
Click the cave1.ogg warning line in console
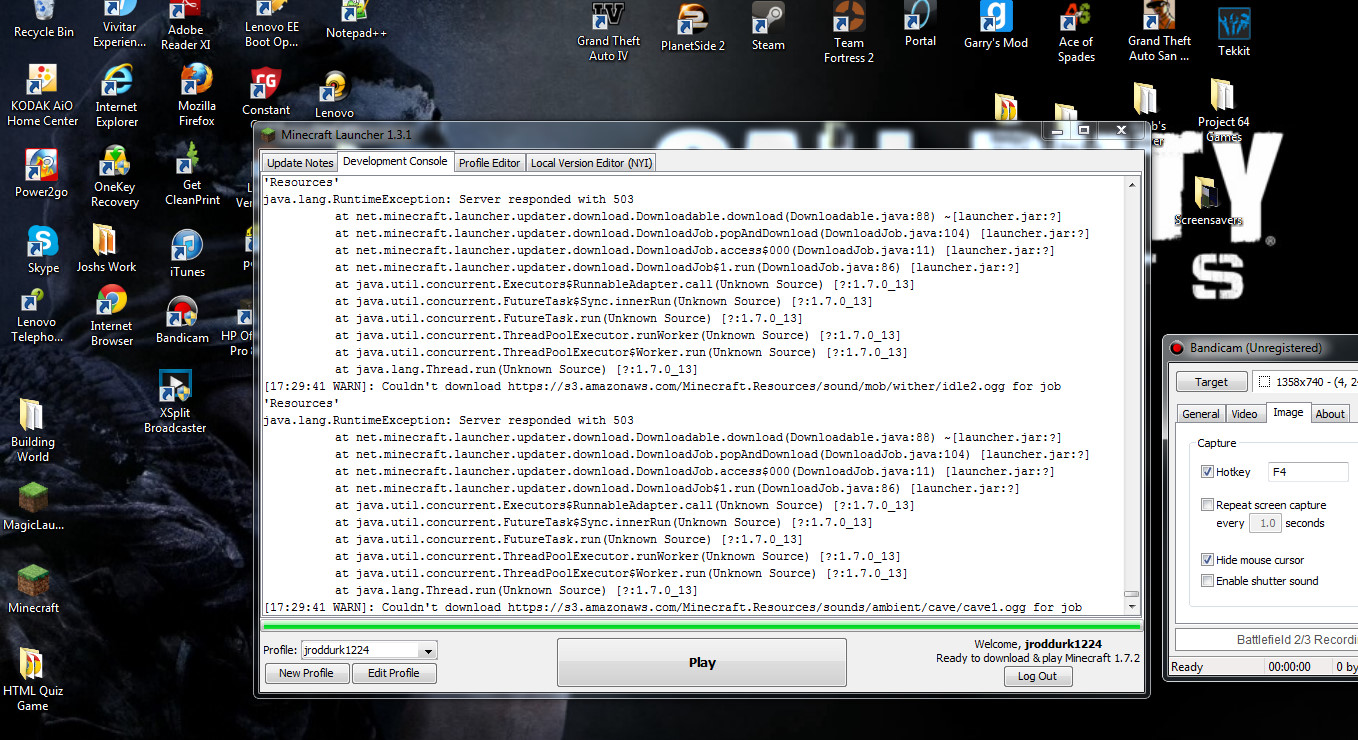coord(672,607)
